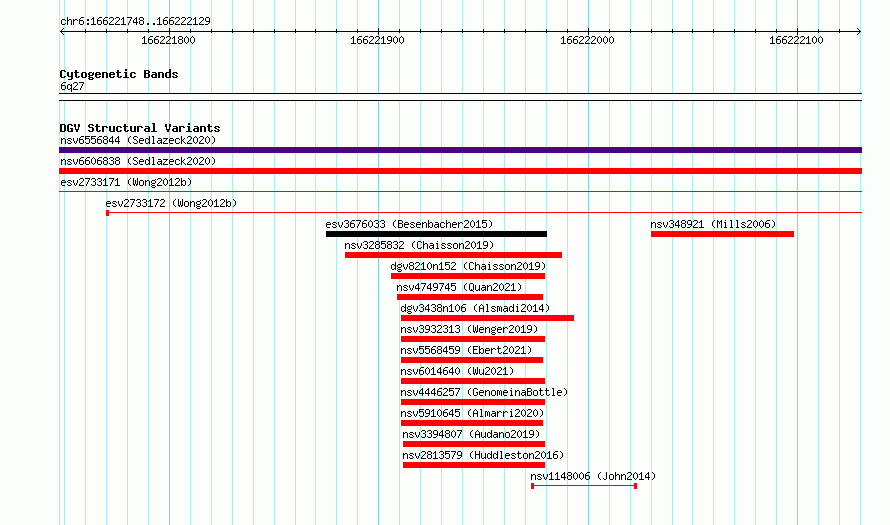Click the red nsv5910645 variant bar
This screenshot has width=890, height=525.
pos(472,423)
